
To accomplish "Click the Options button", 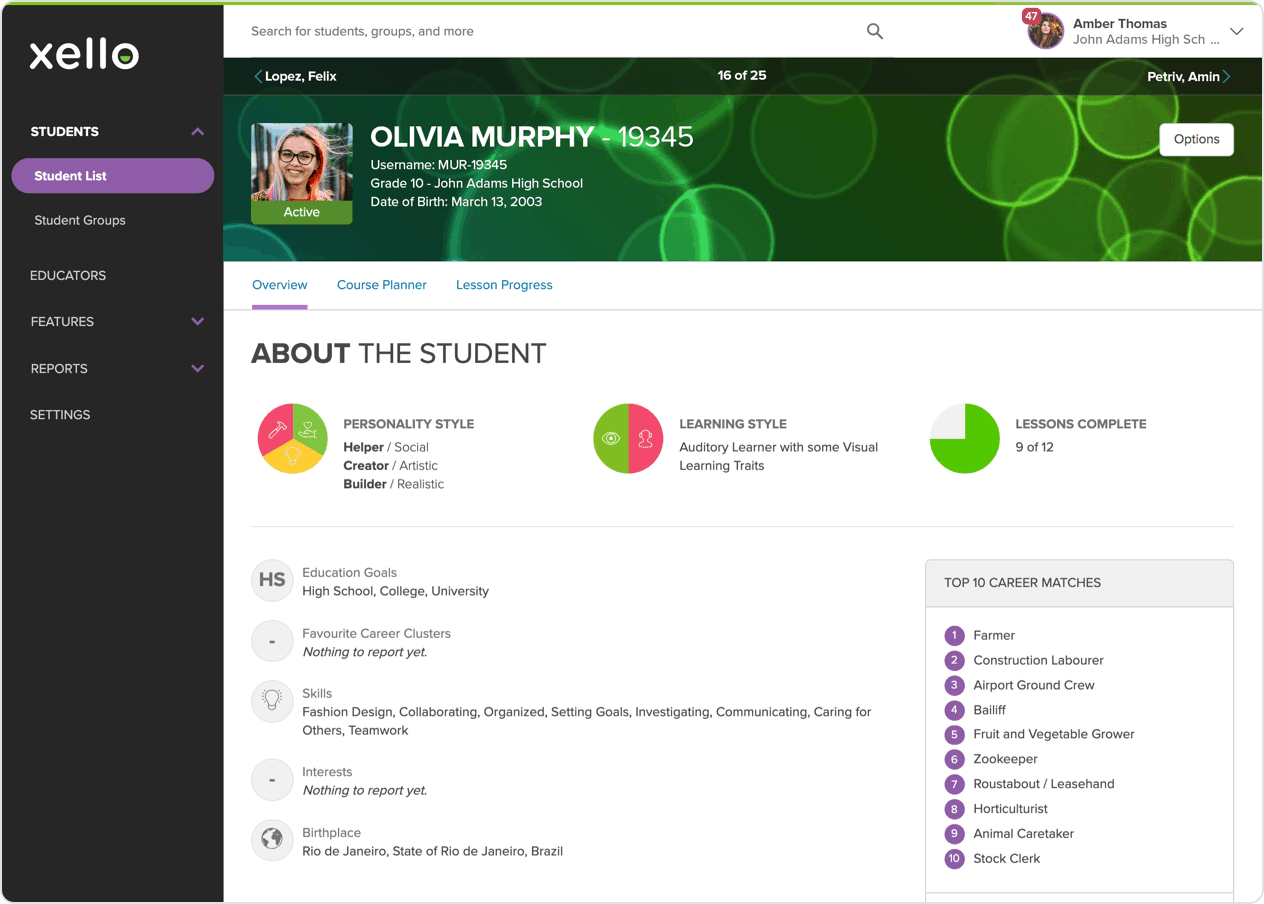I will pyautogui.click(x=1196, y=139).
